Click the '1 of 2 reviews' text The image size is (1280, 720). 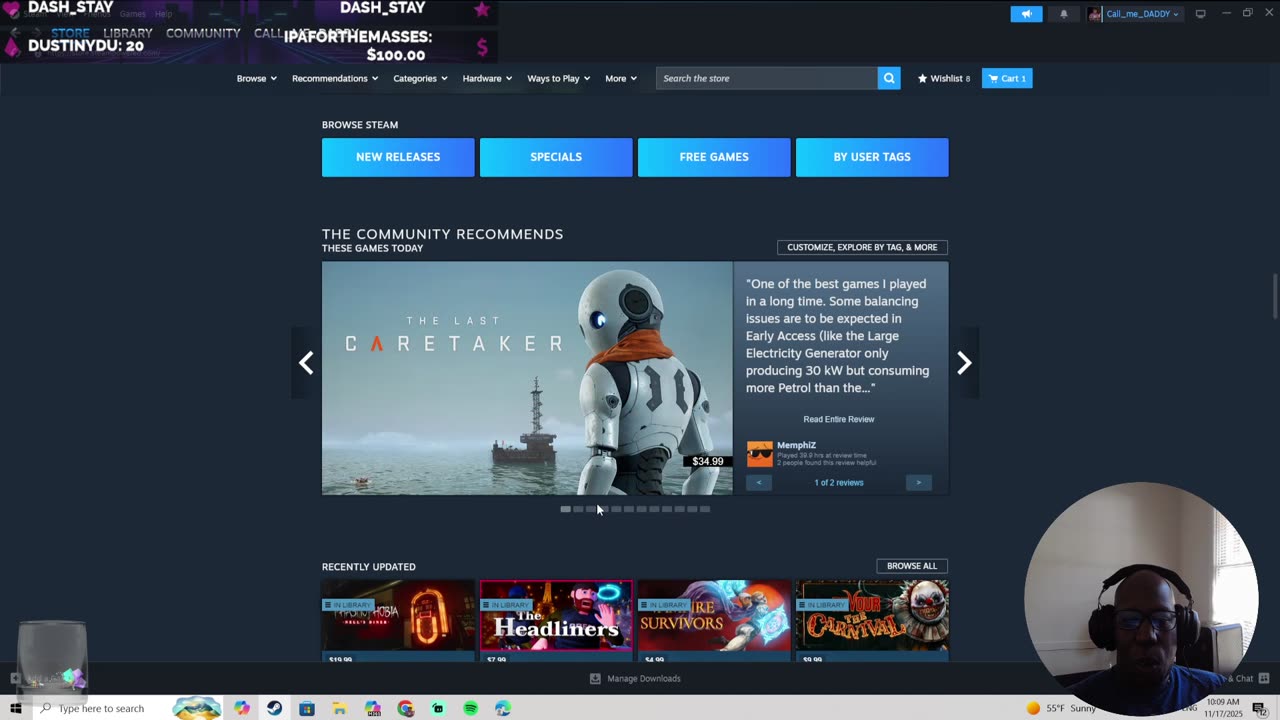[x=839, y=482]
